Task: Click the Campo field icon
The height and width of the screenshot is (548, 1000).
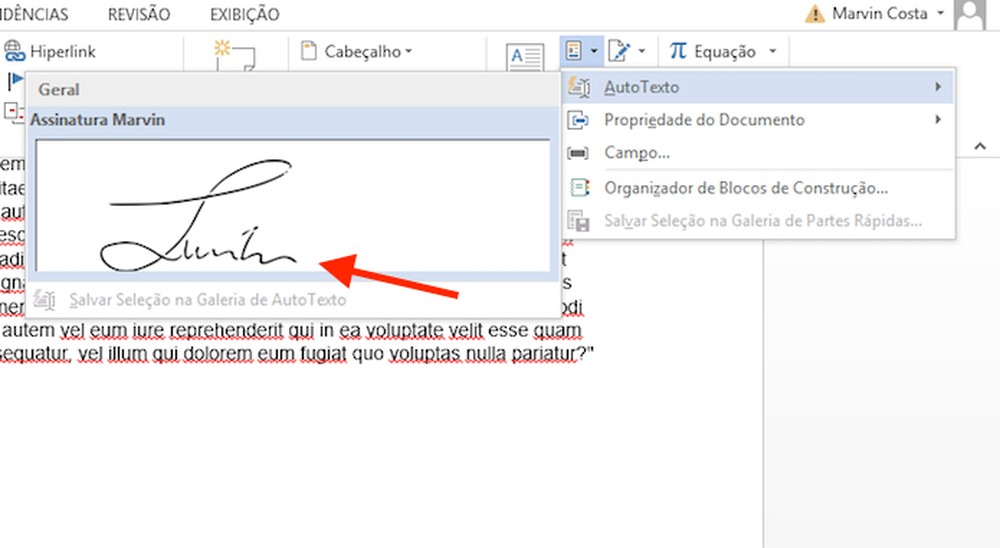Action: coord(578,153)
